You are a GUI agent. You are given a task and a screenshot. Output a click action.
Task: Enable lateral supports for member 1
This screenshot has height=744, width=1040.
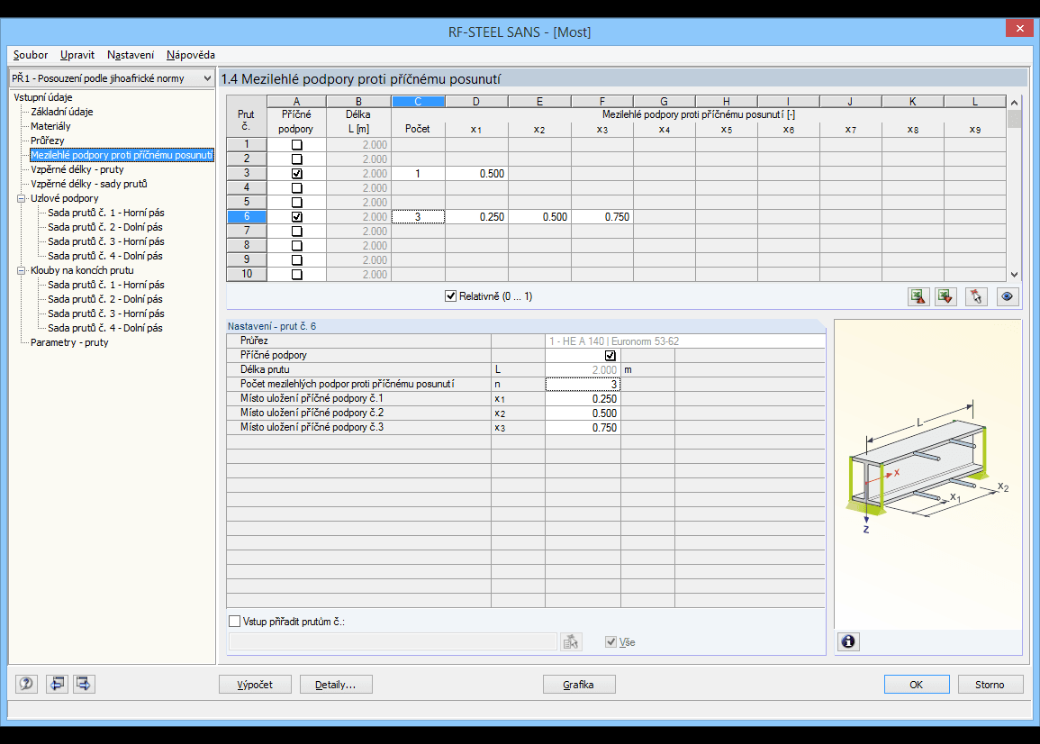click(x=296, y=145)
